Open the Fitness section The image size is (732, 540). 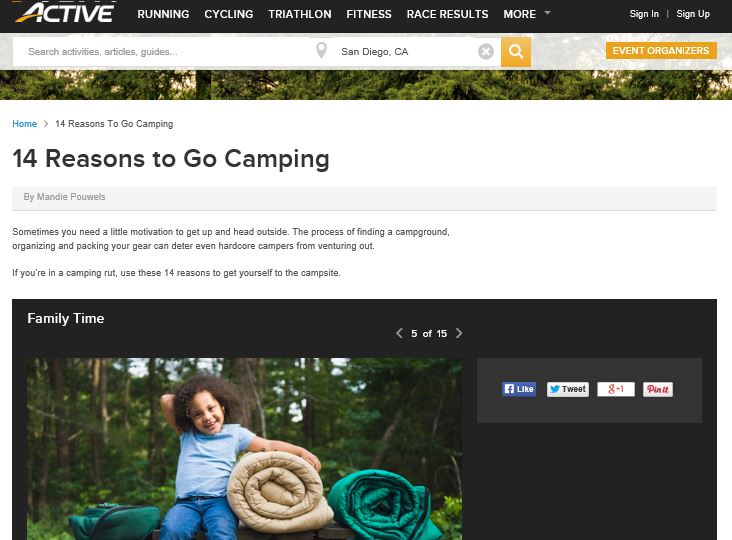click(x=369, y=14)
